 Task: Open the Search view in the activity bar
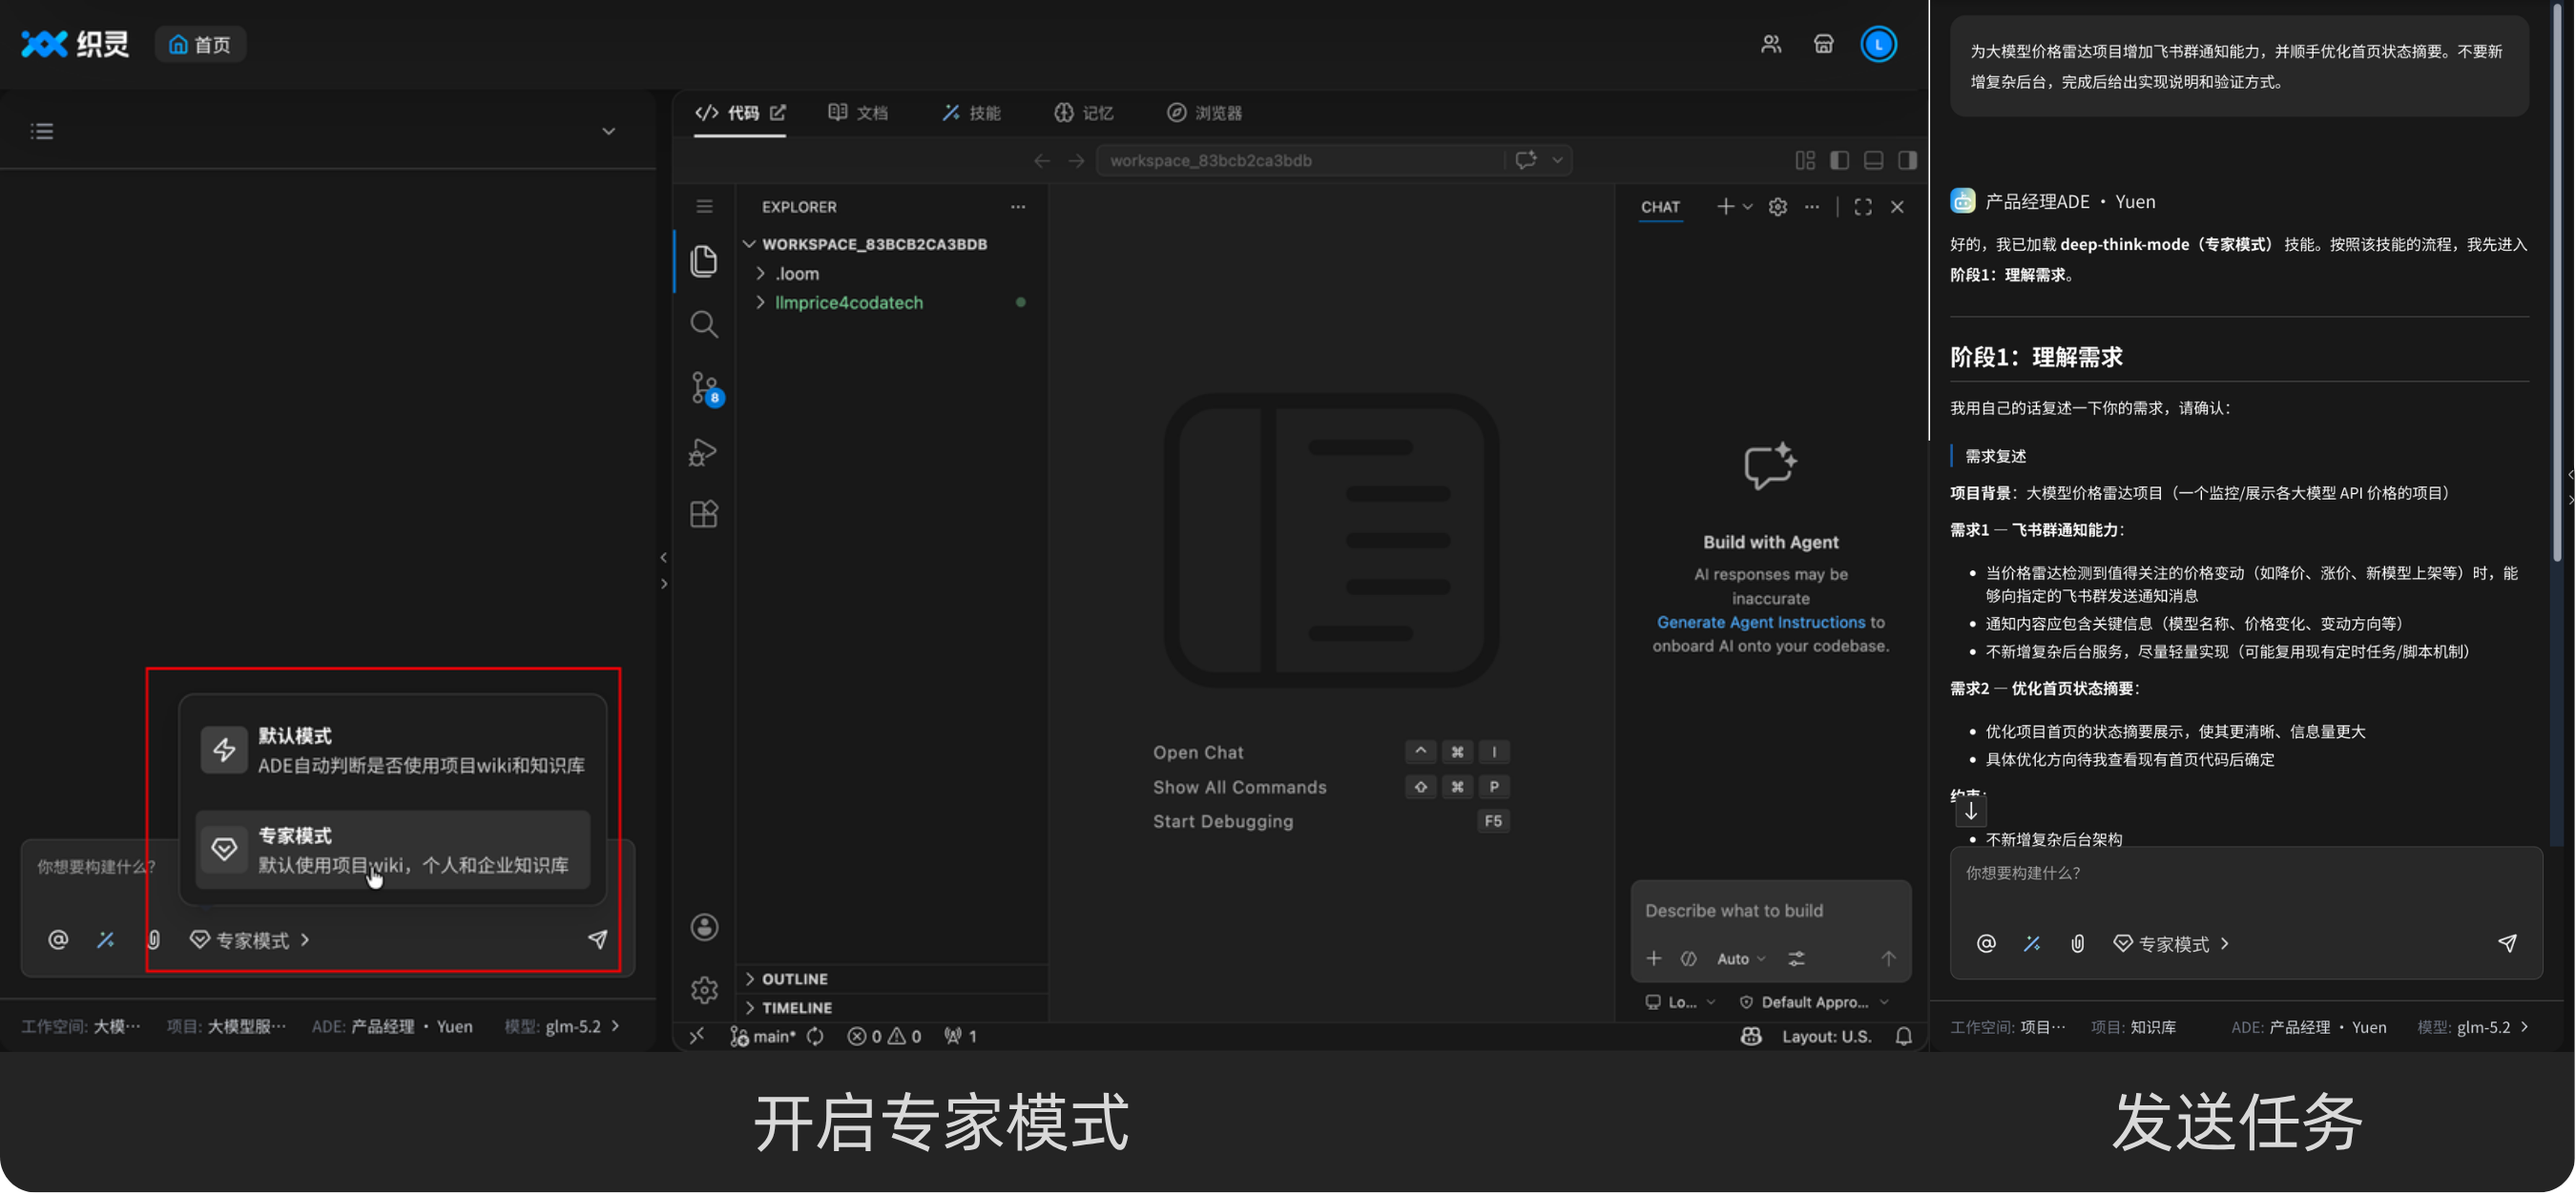(704, 324)
